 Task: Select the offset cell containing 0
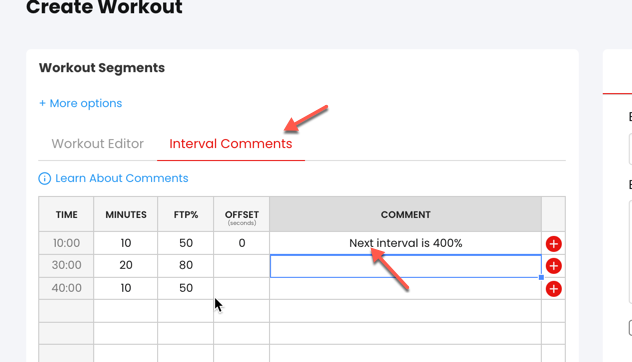point(241,243)
